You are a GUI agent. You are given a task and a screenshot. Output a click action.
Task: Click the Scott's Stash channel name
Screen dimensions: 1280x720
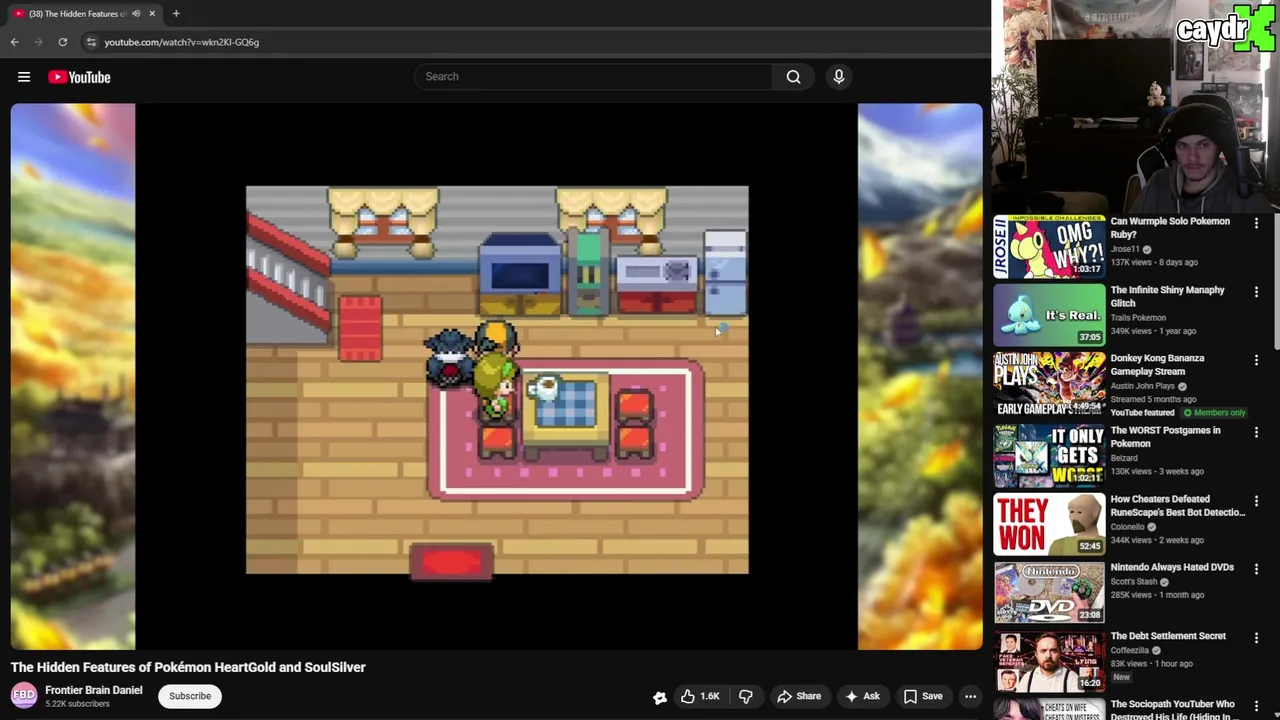click(x=1134, y=581)
